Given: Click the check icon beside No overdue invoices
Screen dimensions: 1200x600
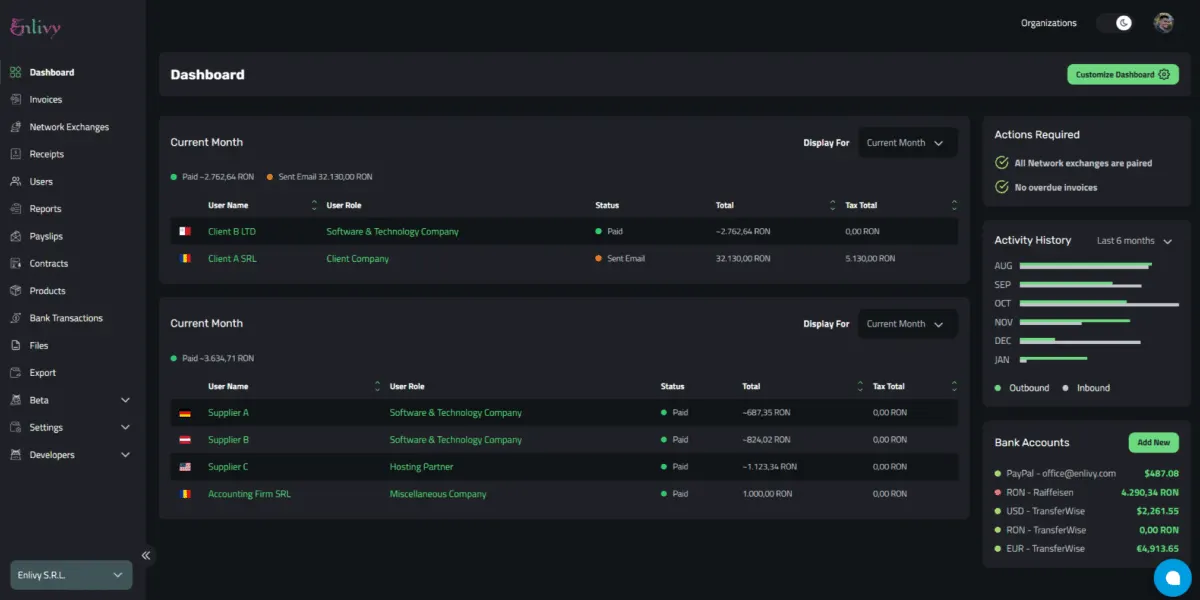Looking at the screenshot, I should point(1001,187).
